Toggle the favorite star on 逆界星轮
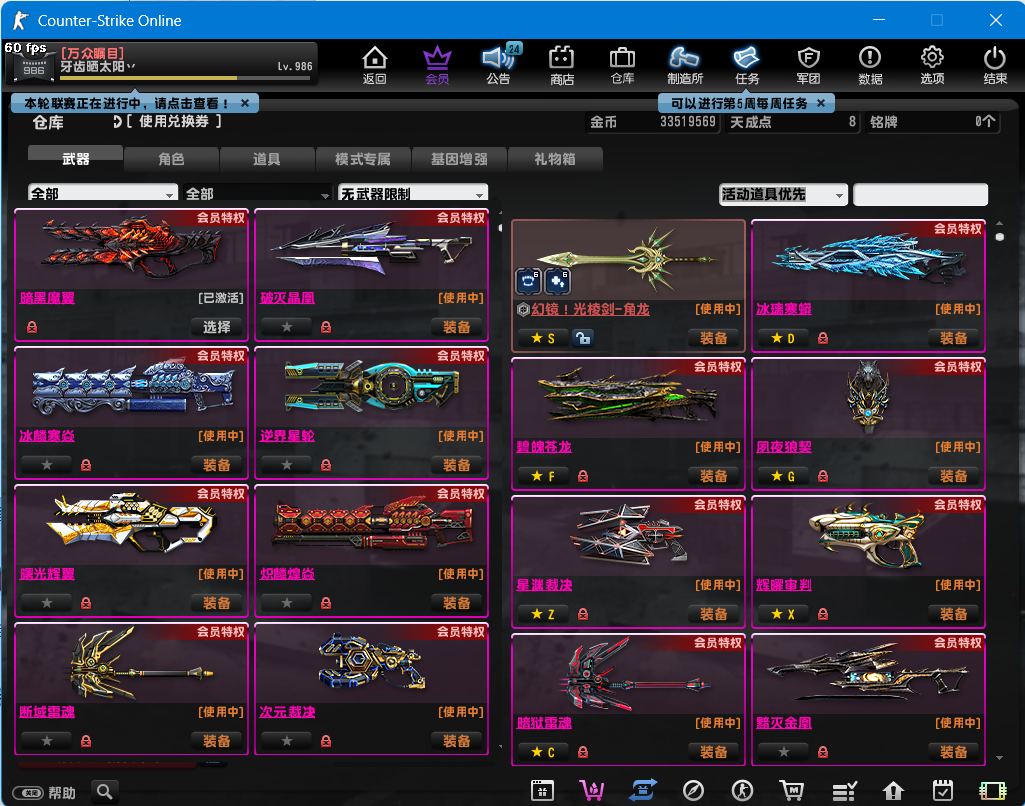This screenshot has height=806, width=1025. [x=287, y=465]
